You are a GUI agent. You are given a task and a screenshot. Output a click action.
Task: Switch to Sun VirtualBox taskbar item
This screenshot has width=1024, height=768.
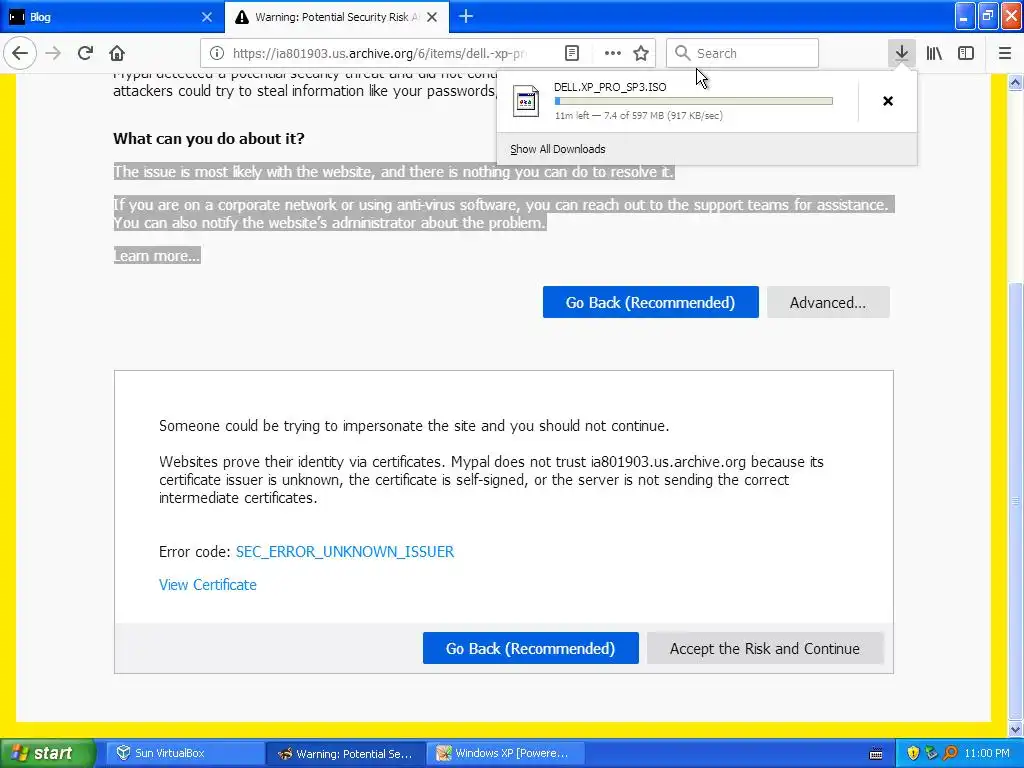point(185,753)
